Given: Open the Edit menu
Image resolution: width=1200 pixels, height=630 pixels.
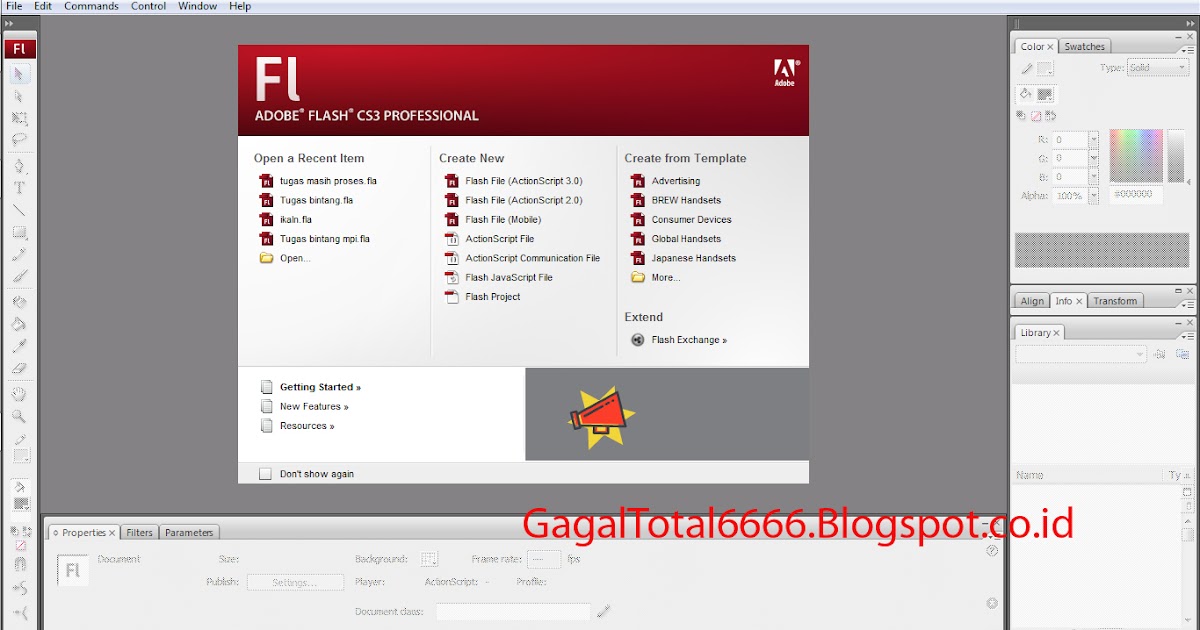Looking at the screenshot, I should pos(43,6).
